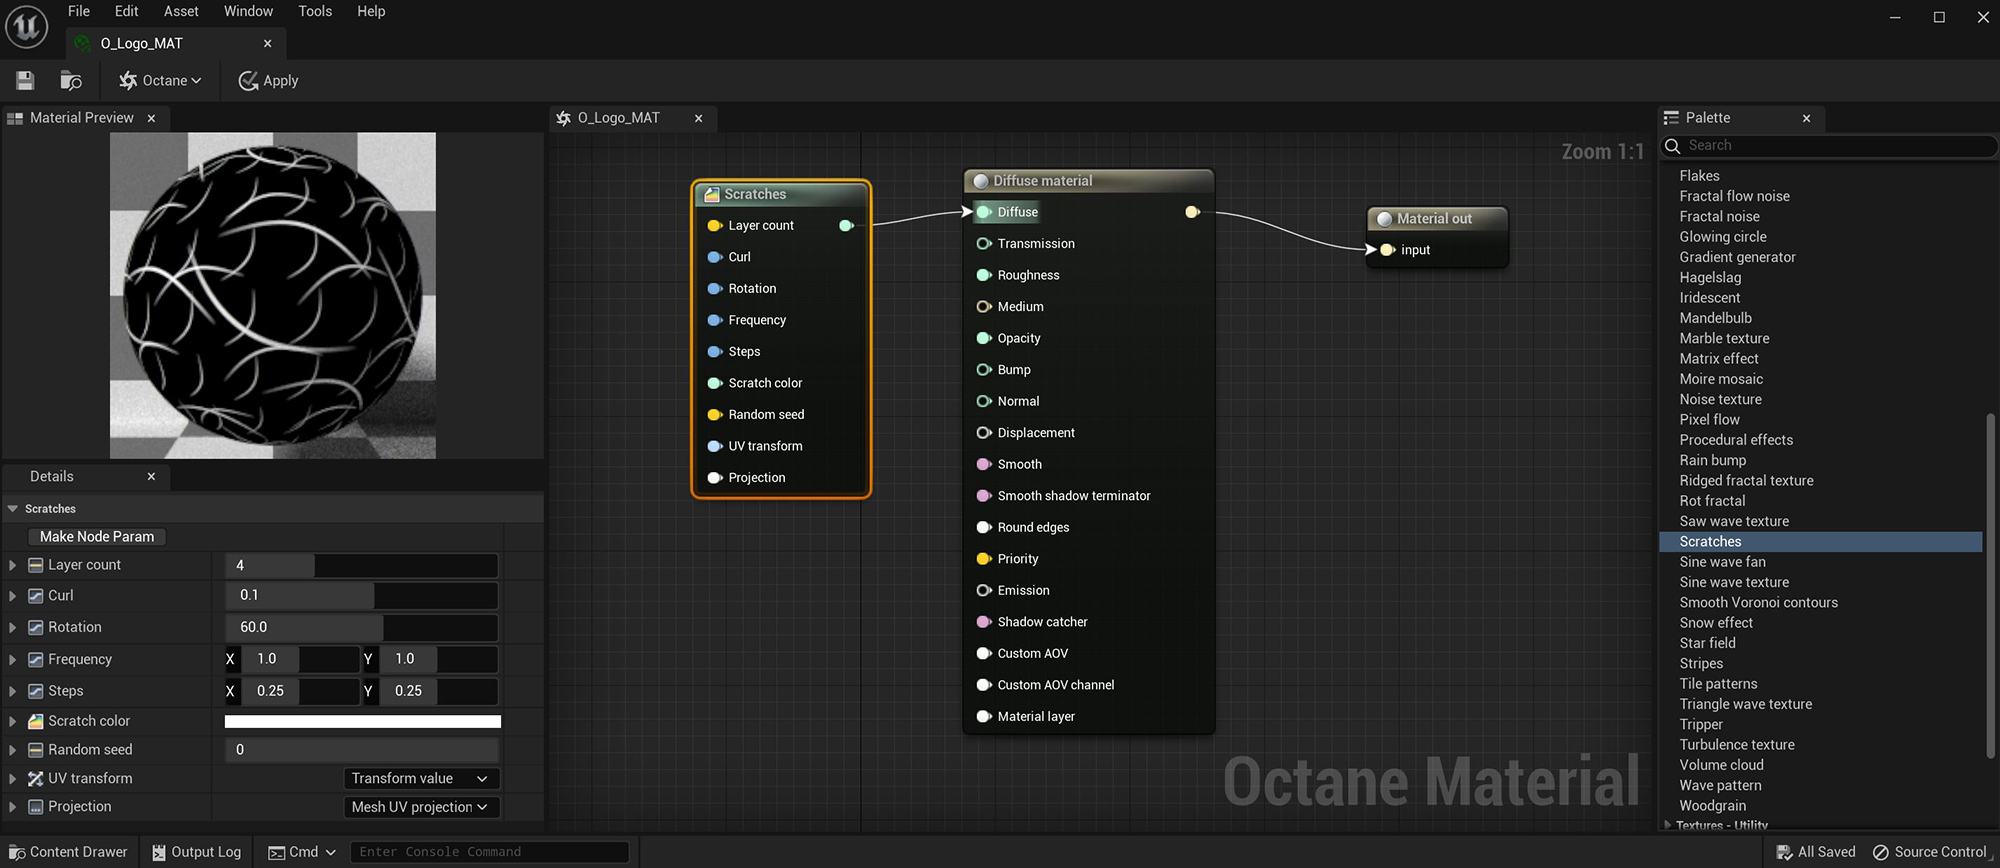The image size is (2000, 868).
Task: Click the Diffuse material node header
Action: 1089,181
